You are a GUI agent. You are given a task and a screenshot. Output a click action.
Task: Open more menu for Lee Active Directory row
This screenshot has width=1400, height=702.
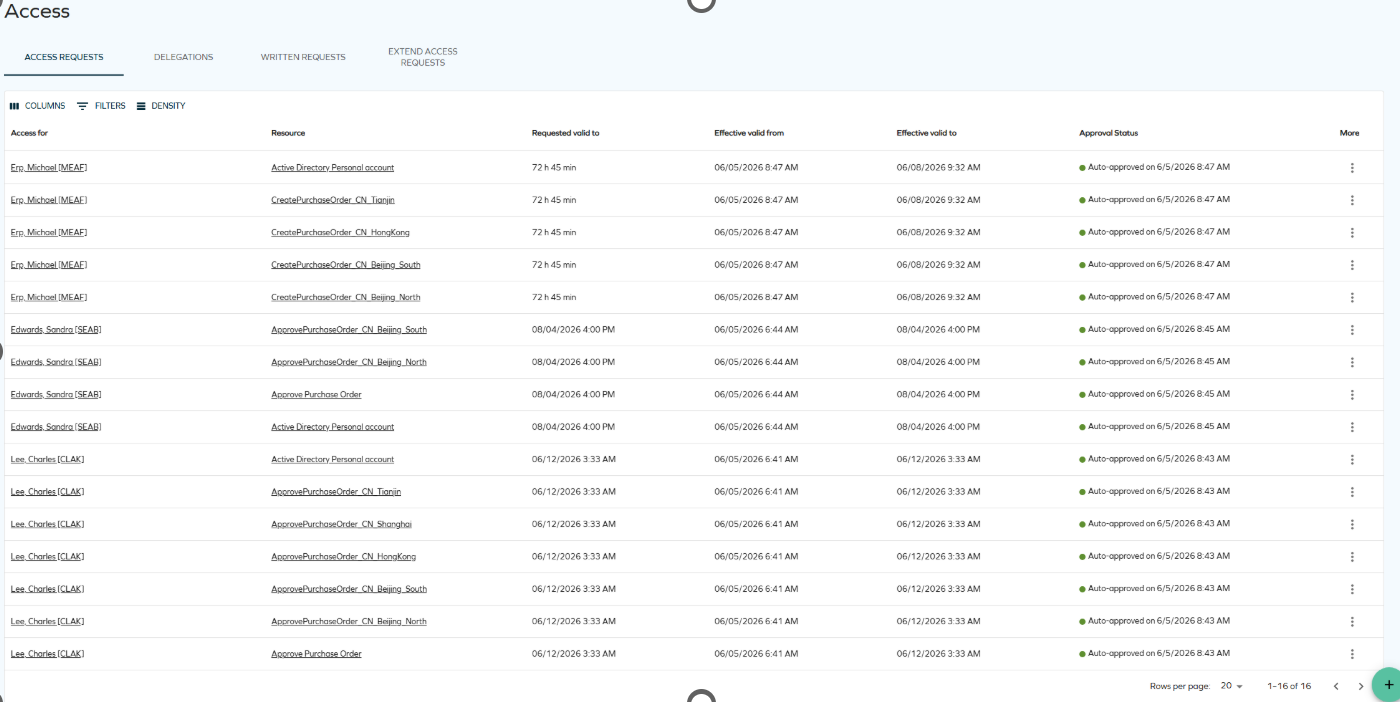click(x=1352, y=460)
